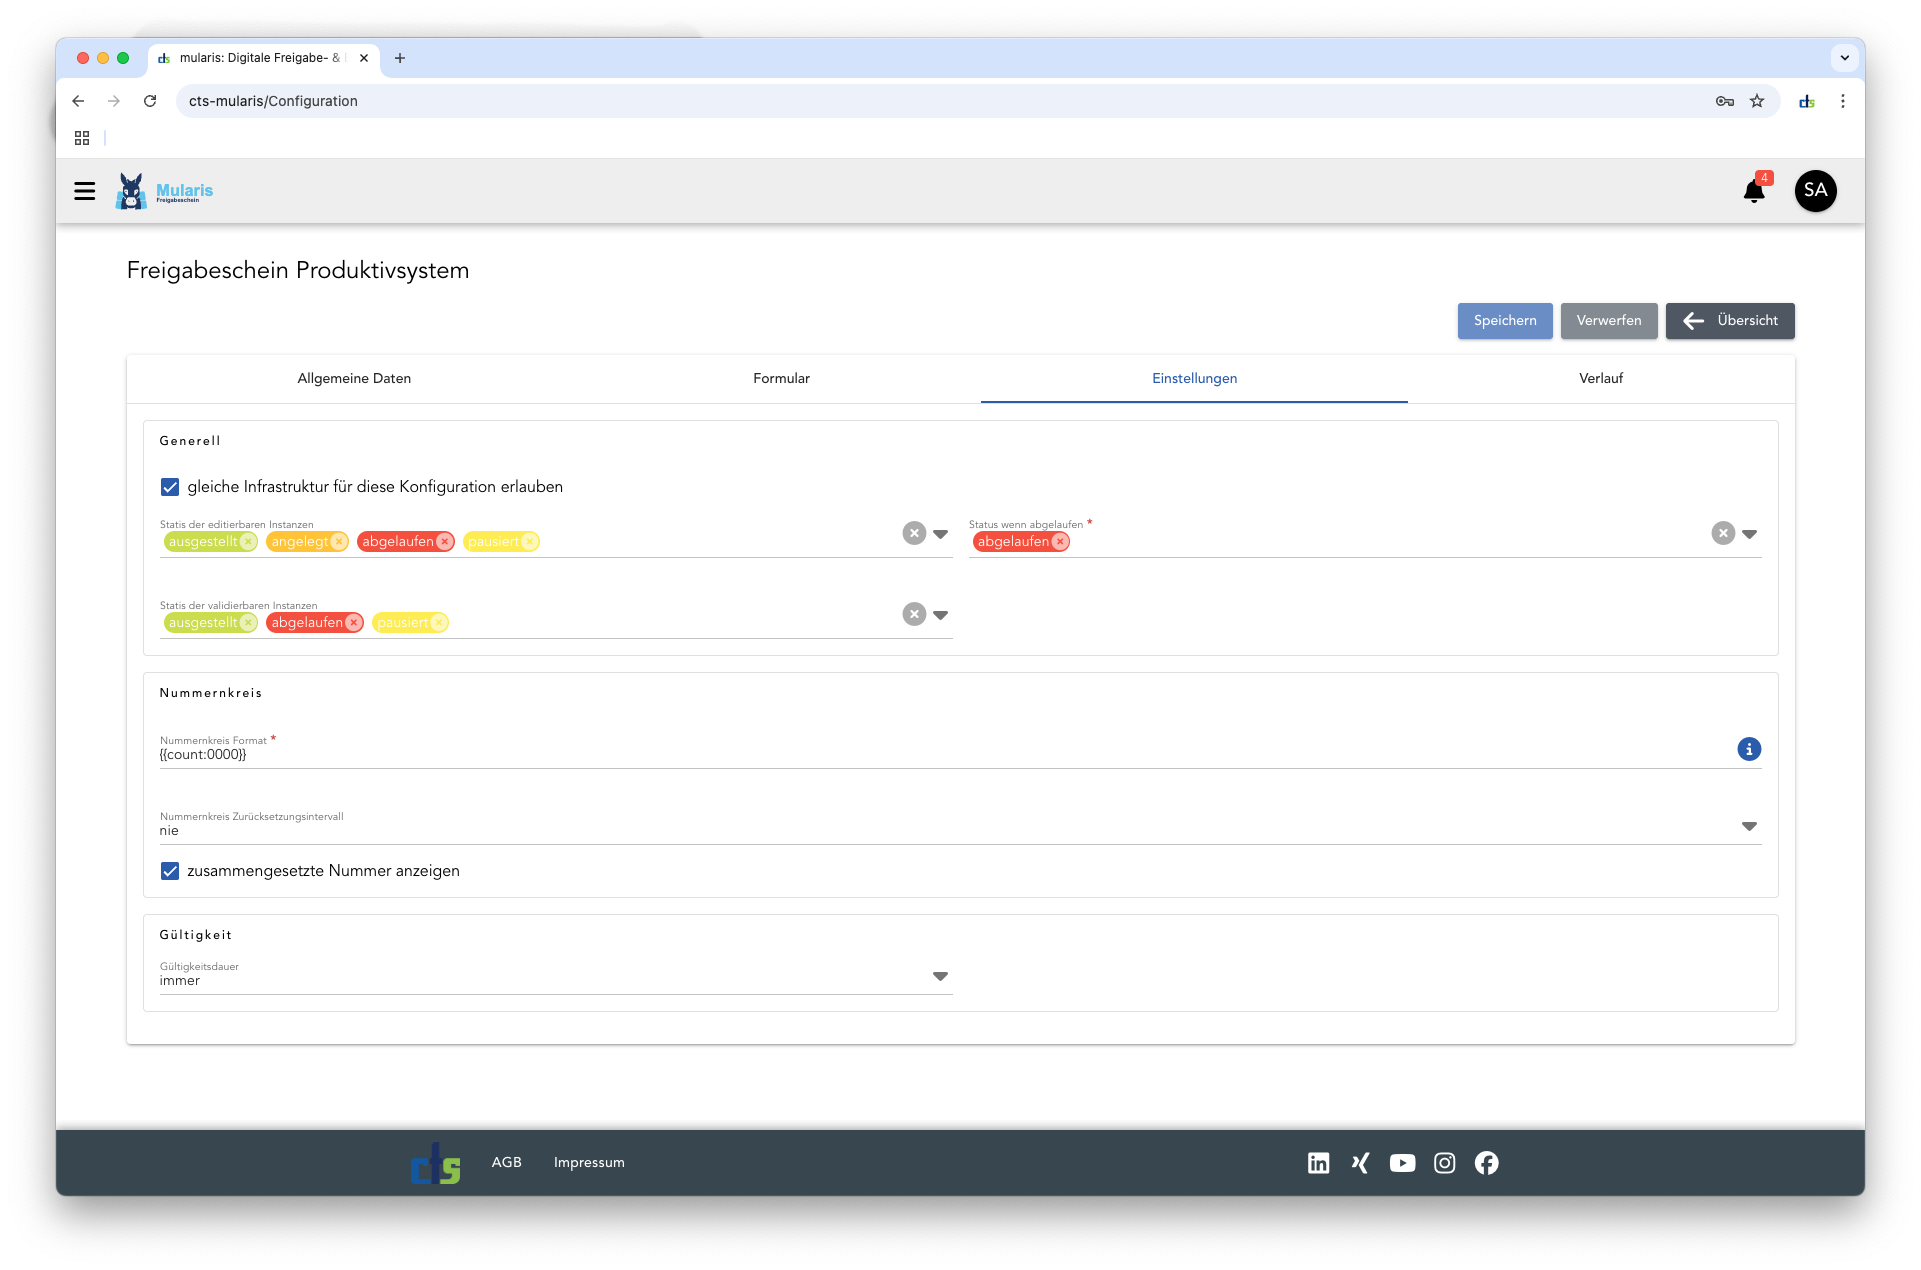
Task: Clear all editable instance statuses
Action: [913, 534]
